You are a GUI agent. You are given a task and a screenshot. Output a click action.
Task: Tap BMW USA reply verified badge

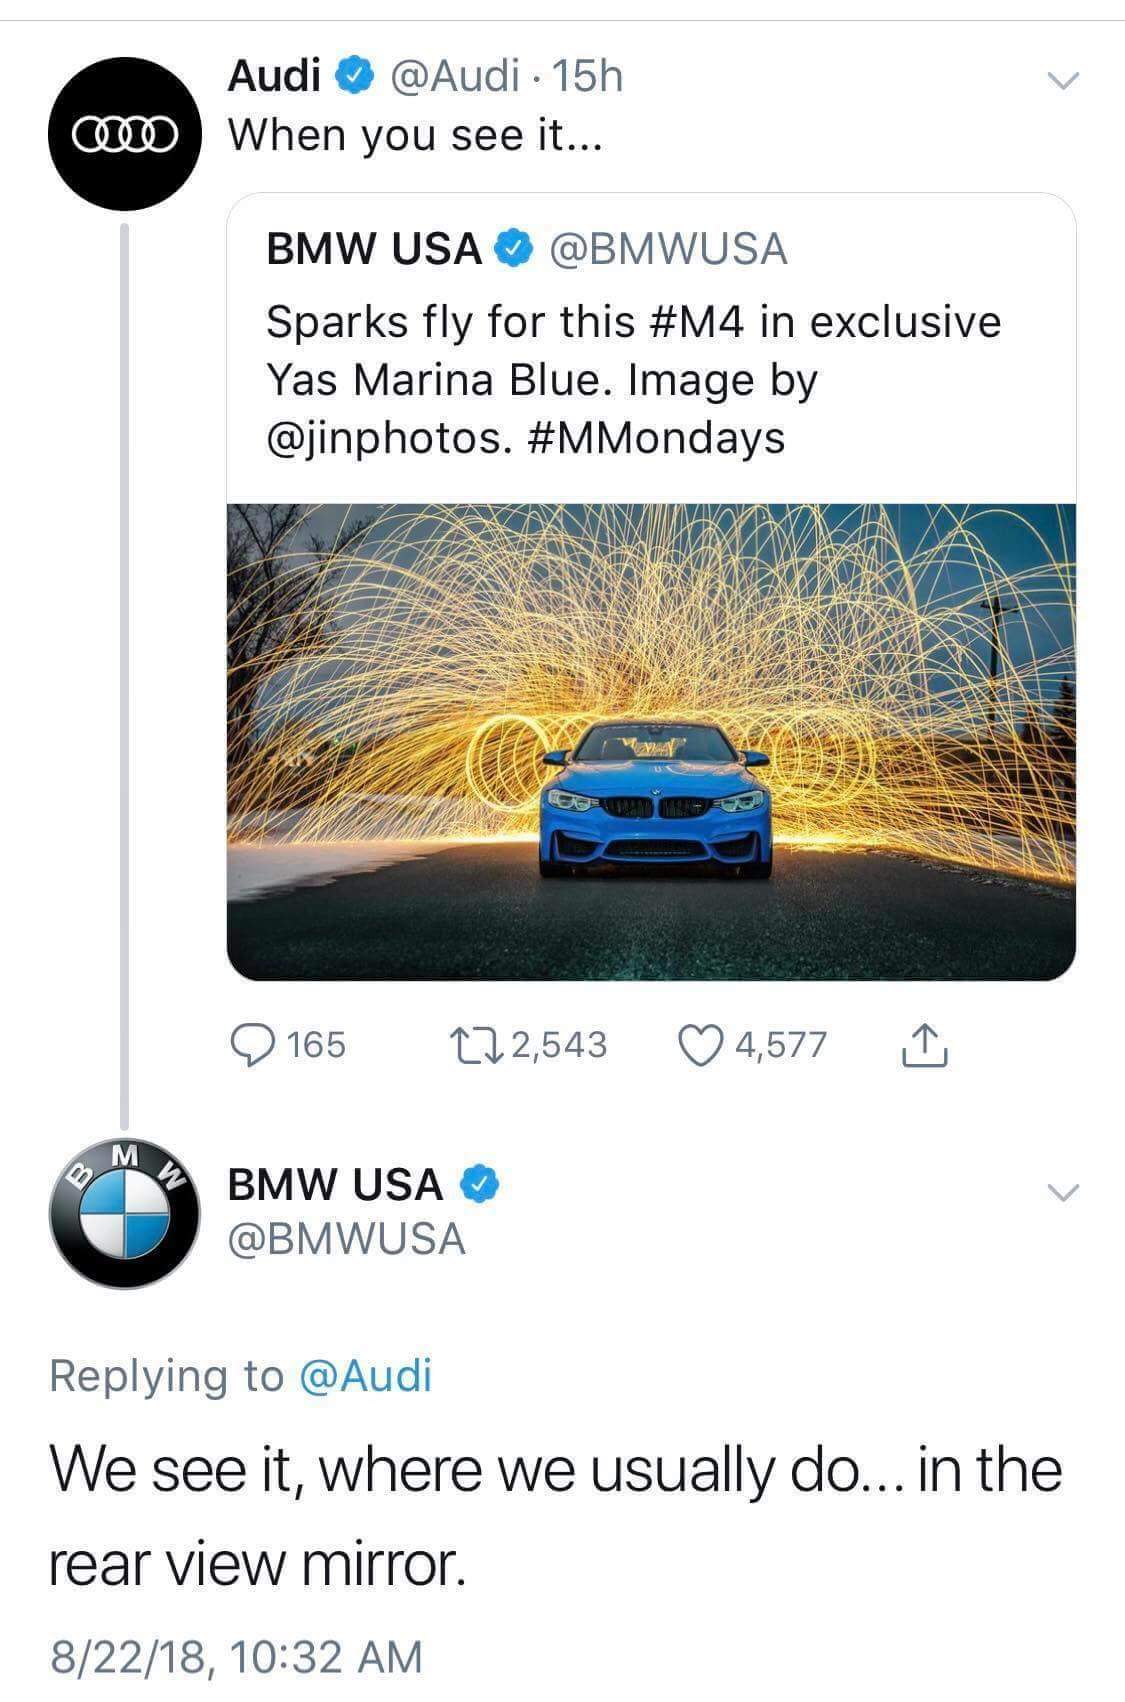(480, 1185)
